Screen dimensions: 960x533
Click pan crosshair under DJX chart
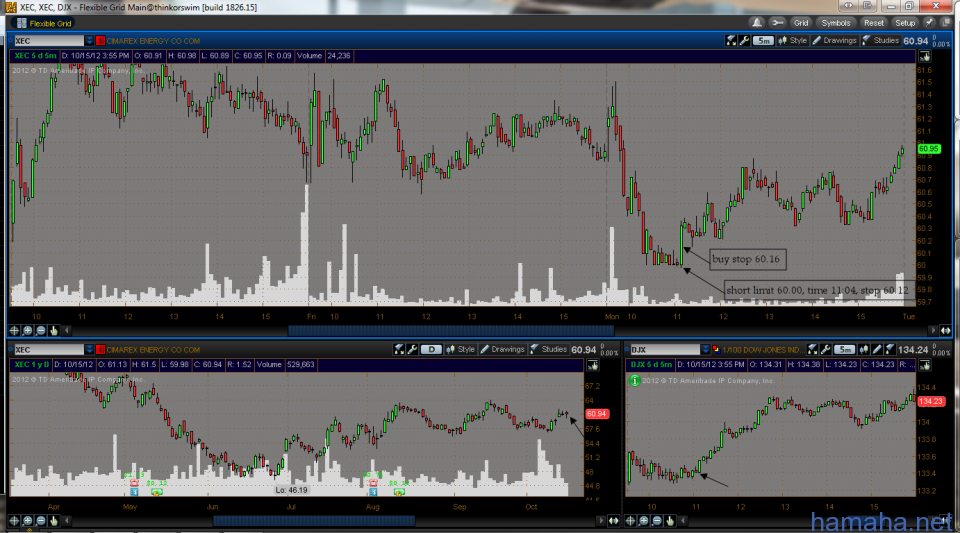coord(630,521)
